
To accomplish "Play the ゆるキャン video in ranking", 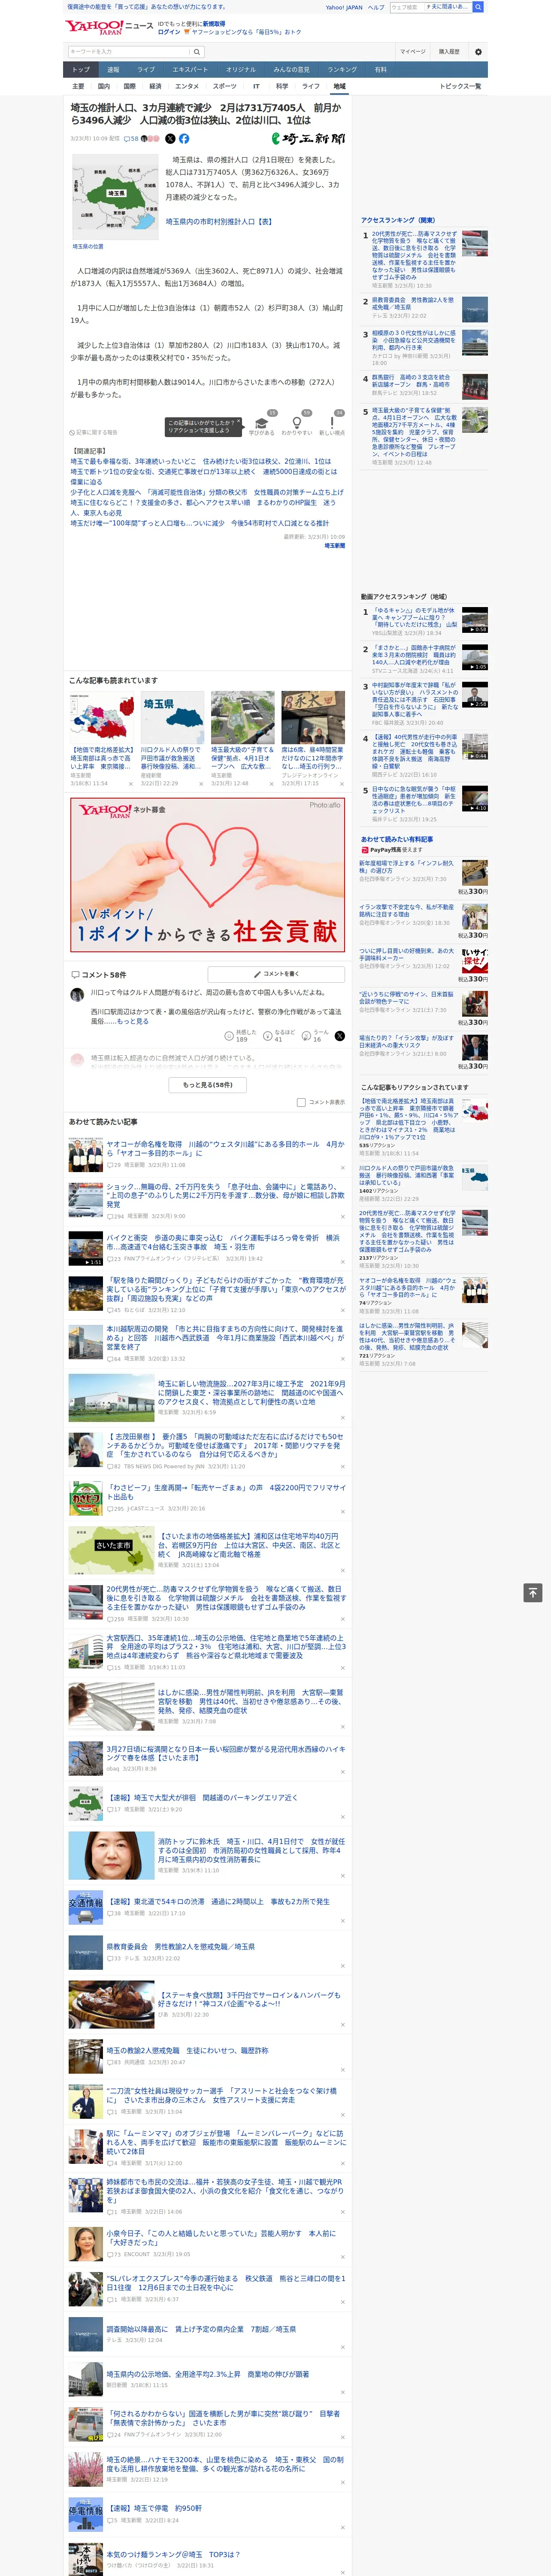I will click(475, 620).
